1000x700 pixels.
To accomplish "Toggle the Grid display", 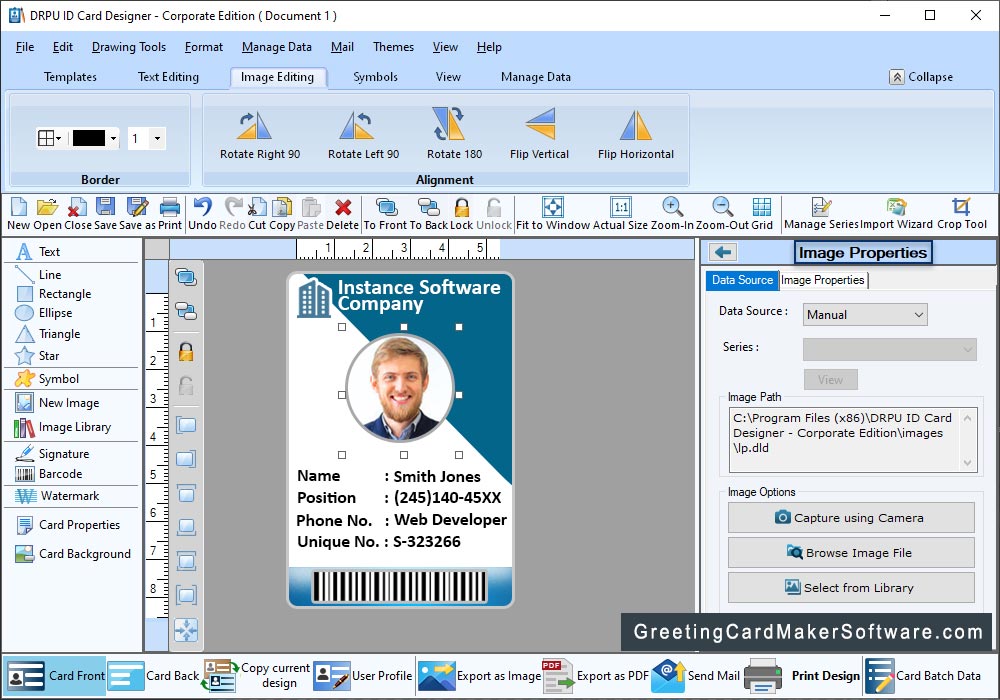I will 762,207.
